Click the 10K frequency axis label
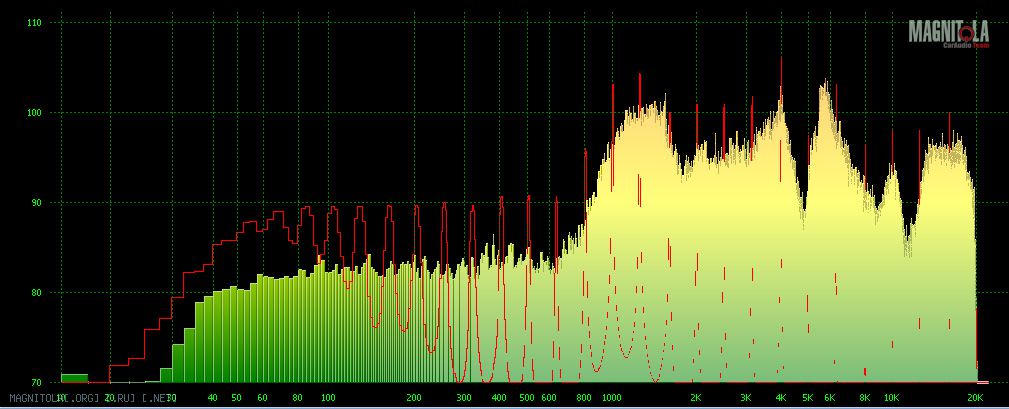Image resolution: width=1009 pixels, height=409 pixels. pyautogui.click(x=892, y=398)
